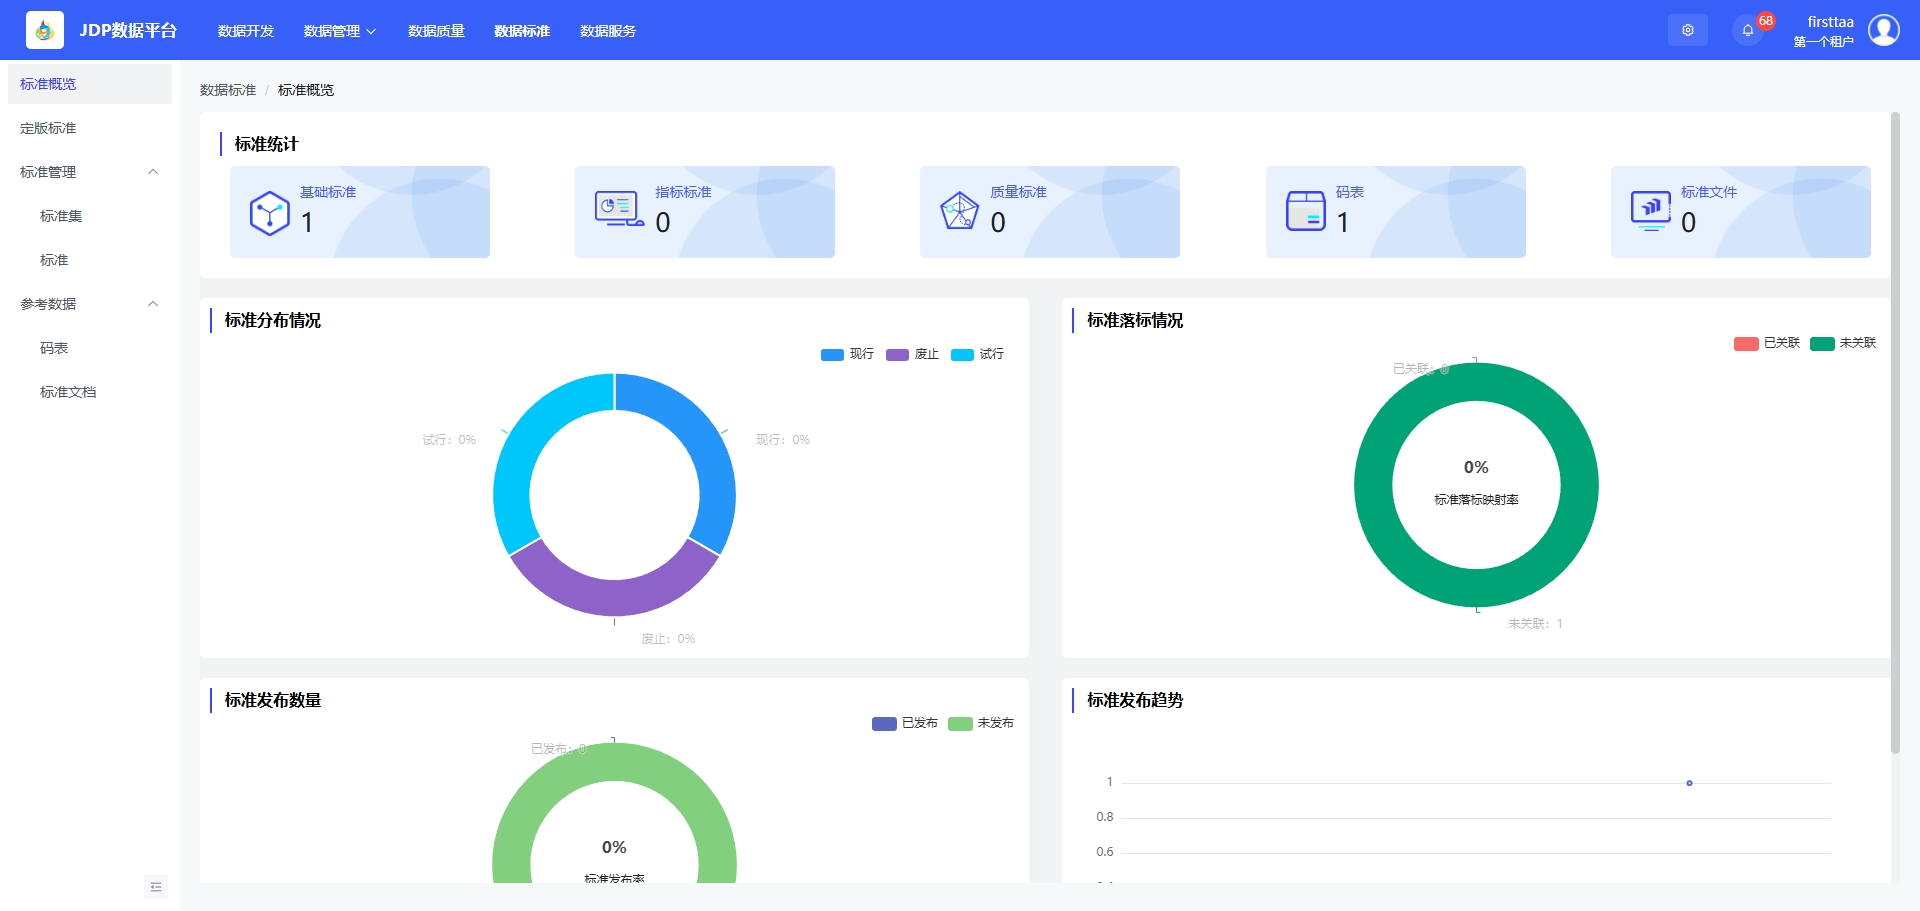The image size is (1920, 911).
Task: Collapse the 标准管理 sidebar group chevron
Action: [153, 172]
